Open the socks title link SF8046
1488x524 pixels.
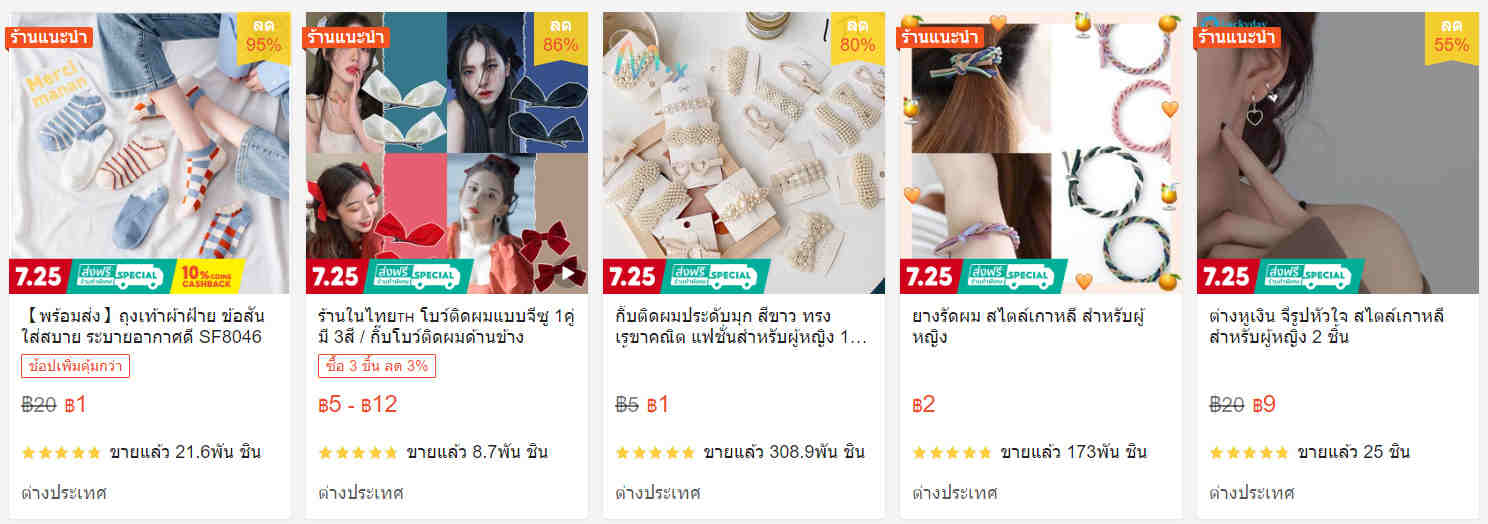tap(142, 327)
